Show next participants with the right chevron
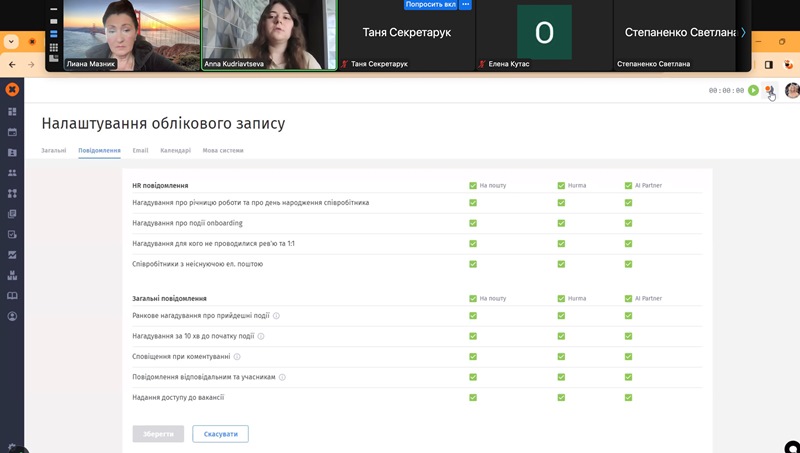The image size is (800, 453). tap(743, 32)
